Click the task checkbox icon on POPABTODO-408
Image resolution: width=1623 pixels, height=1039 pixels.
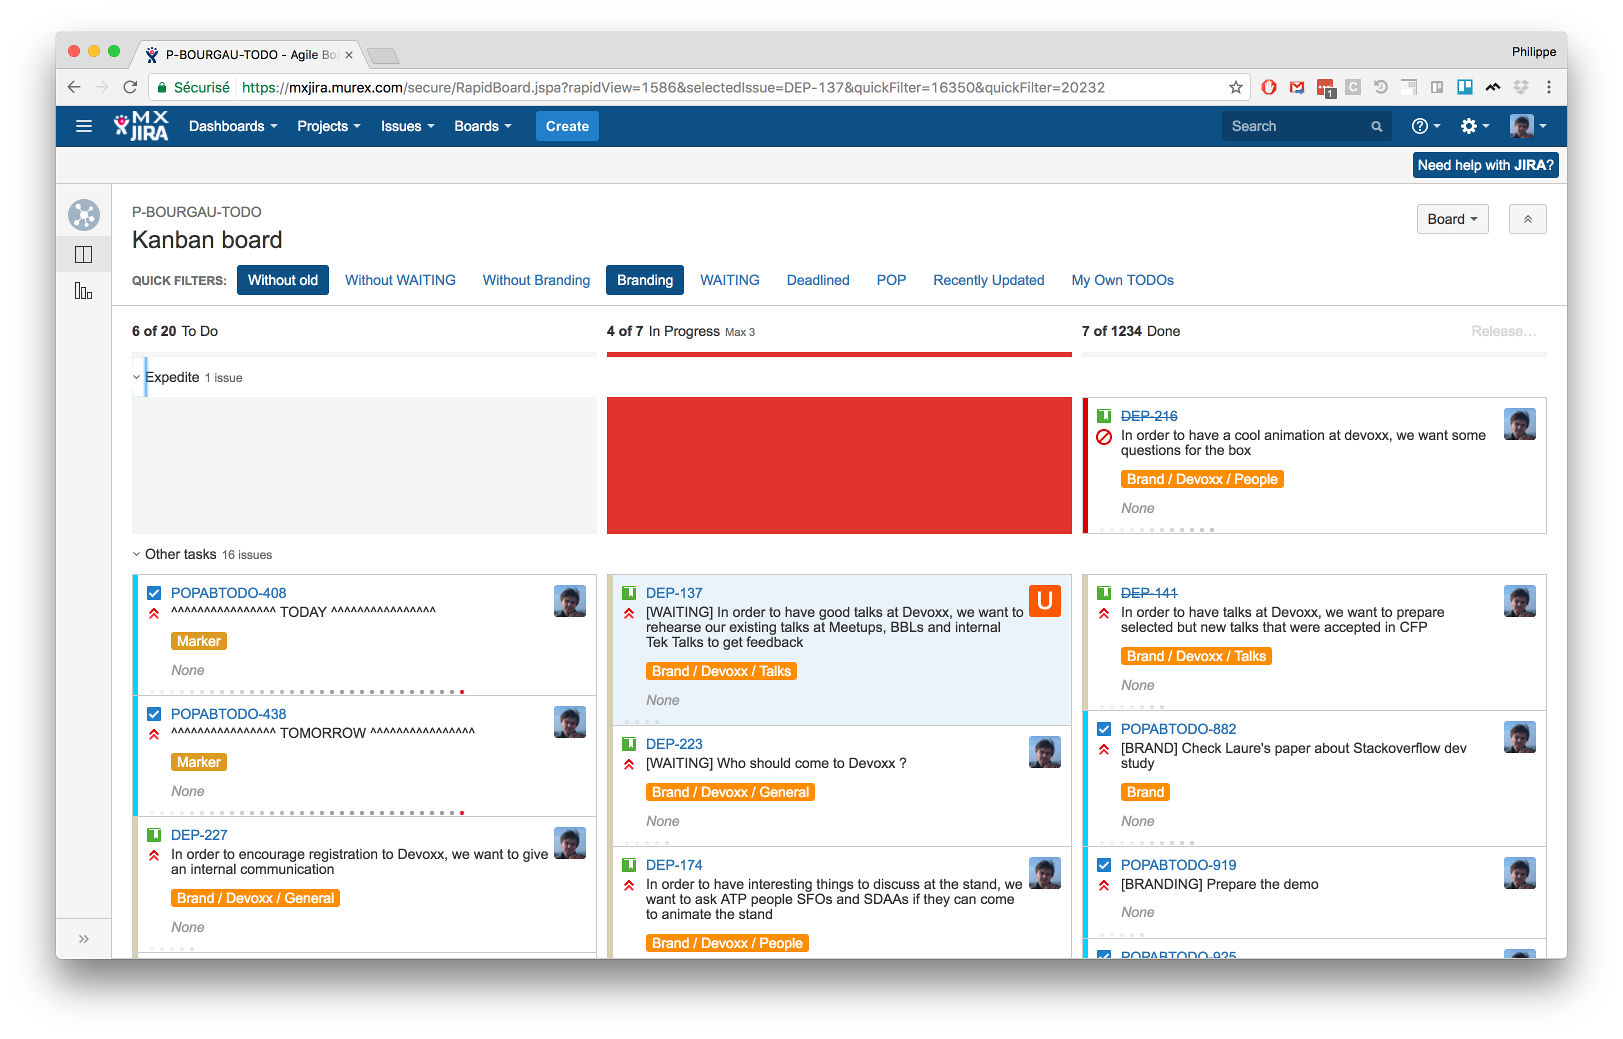pyautogui.click(x=154, y=593)
